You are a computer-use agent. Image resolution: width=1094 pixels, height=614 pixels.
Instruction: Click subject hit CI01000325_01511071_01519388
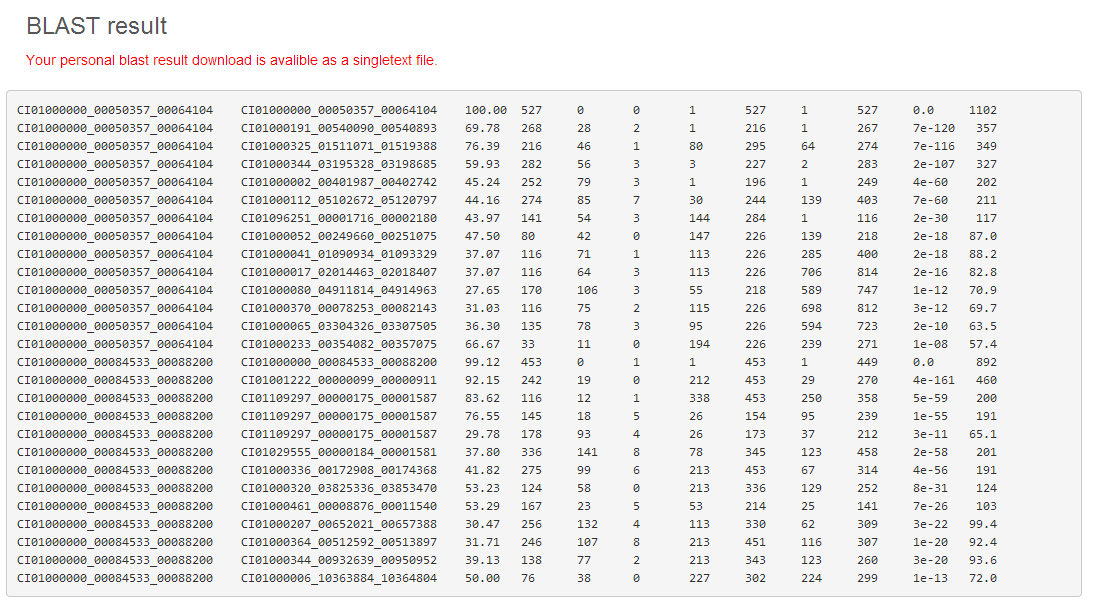click(339, 146)
